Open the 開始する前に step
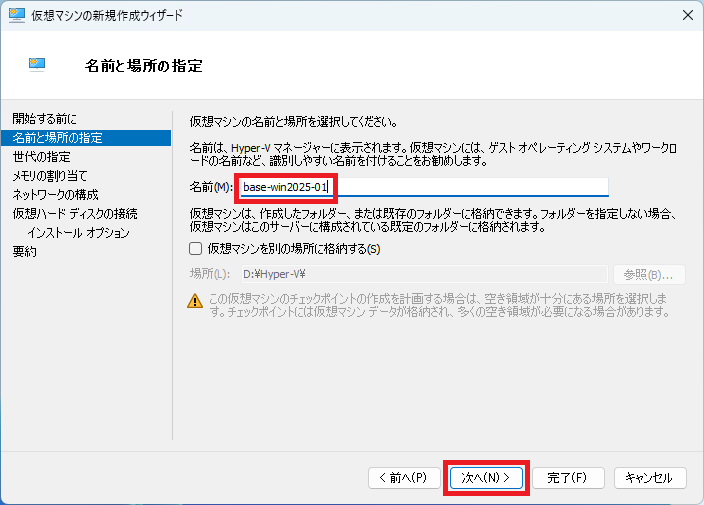 (x=44, y=119)
